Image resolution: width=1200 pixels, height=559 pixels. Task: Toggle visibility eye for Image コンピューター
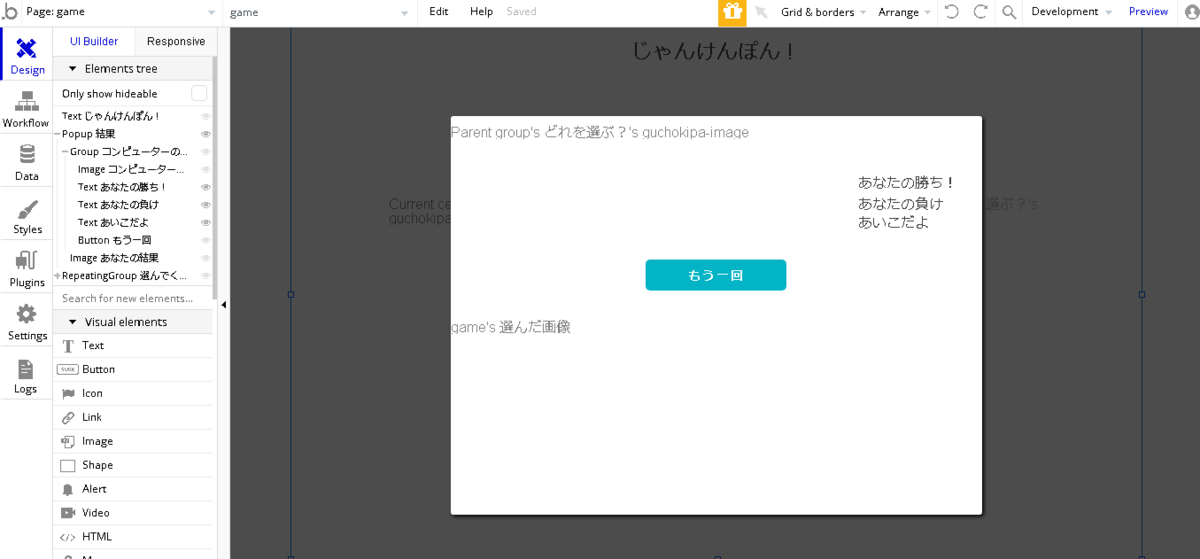(206, 169)
